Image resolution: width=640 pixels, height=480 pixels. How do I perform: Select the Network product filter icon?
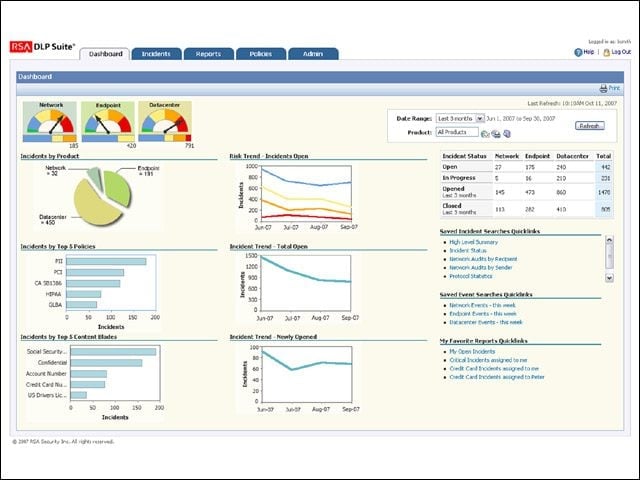click(x=485, y=134)
